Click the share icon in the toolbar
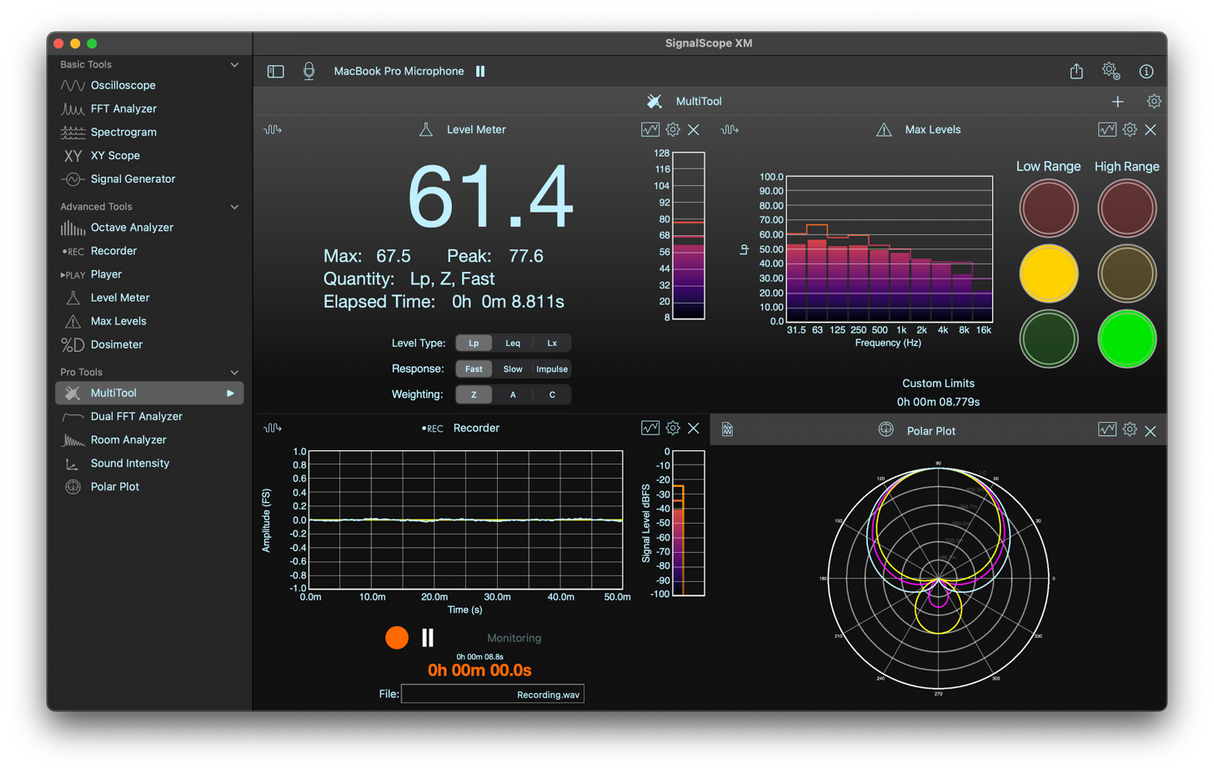The height and width of the screenshot is (773, 1214). pyautogui.click(x=1075, y=71)
